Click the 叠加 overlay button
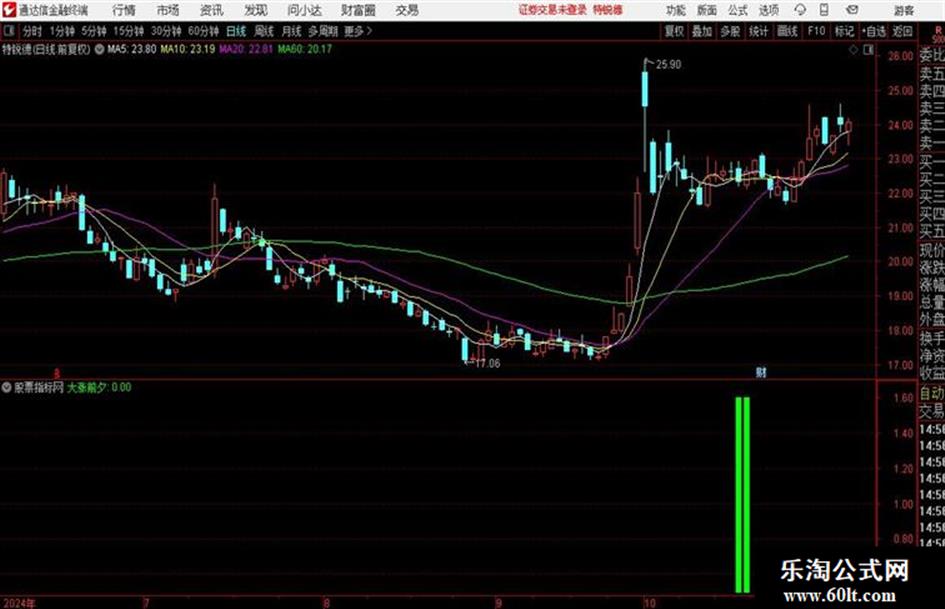Image resolution: width=945 pixels, height=609 pixels. [702, 31]
